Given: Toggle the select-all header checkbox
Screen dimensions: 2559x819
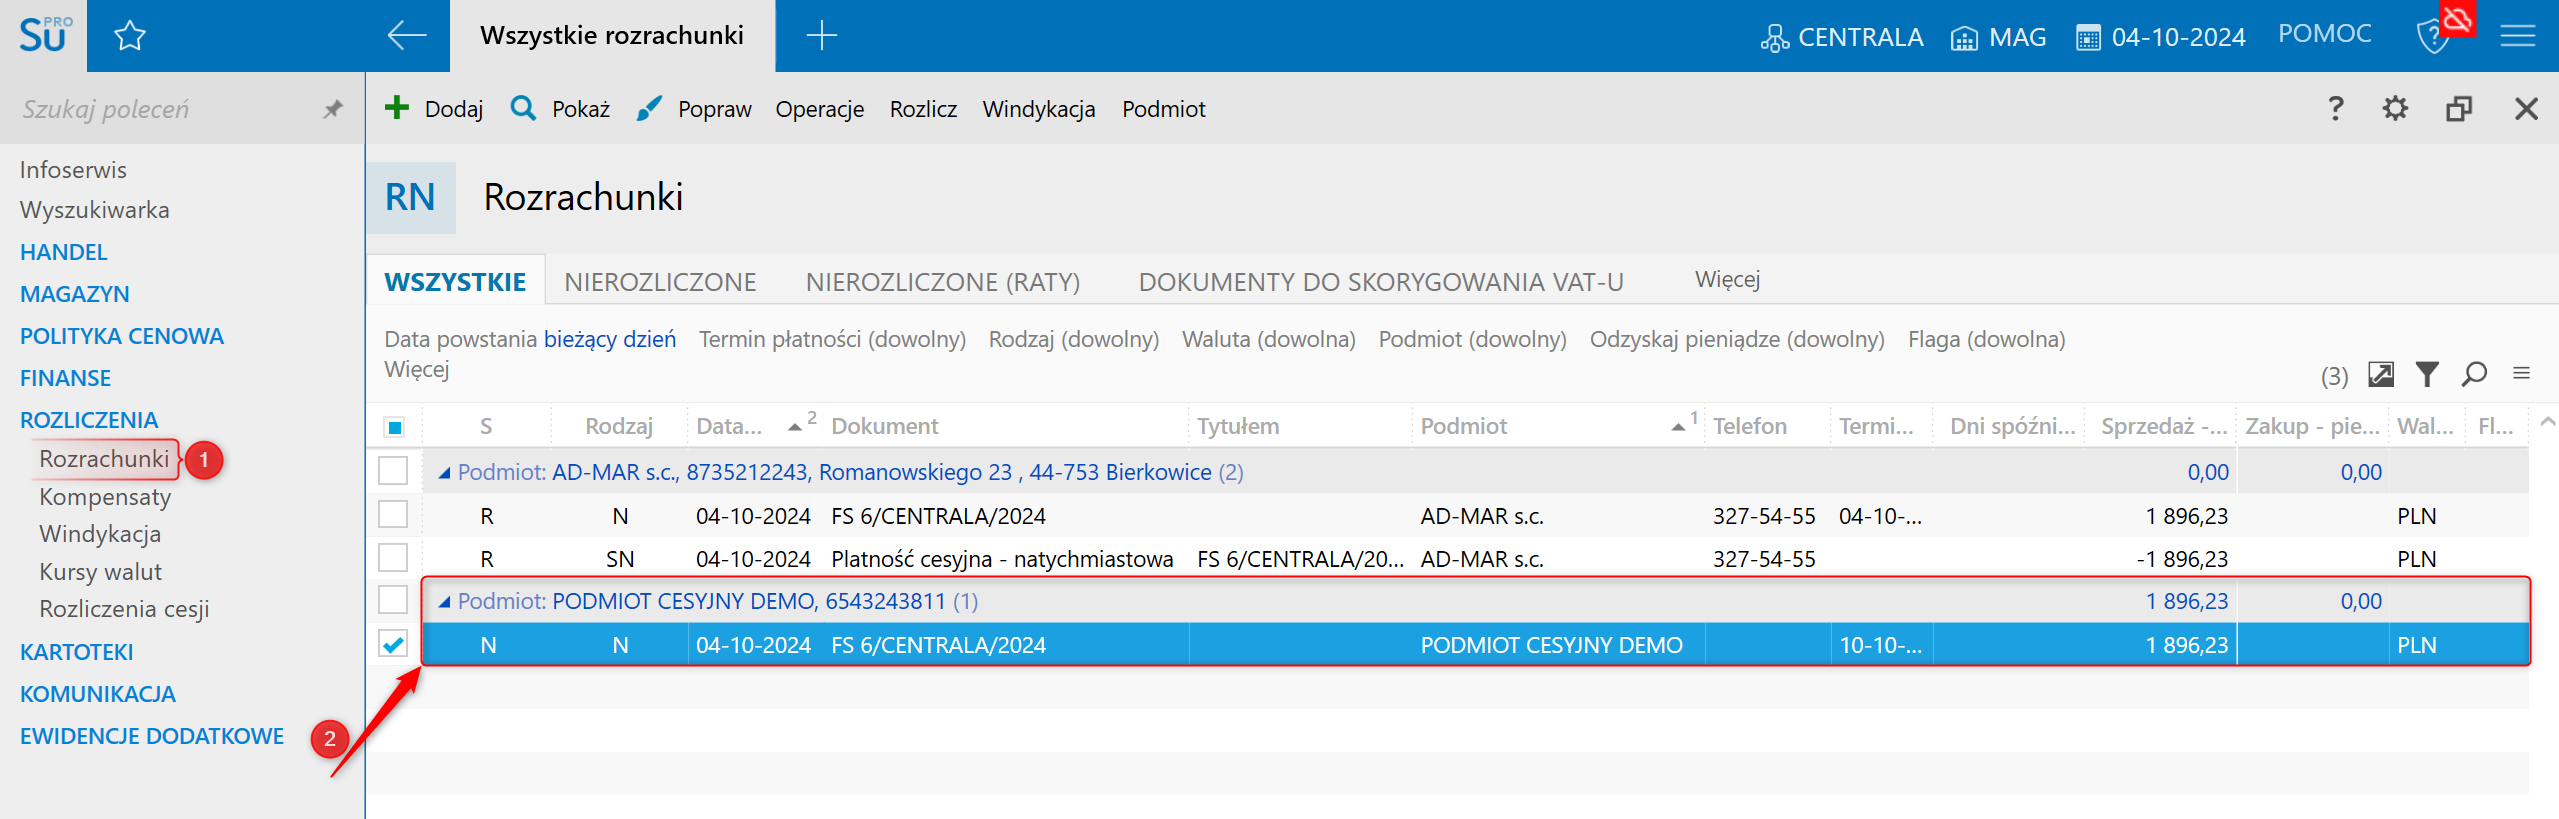Looking at the screenshot, I should (394, 427).
